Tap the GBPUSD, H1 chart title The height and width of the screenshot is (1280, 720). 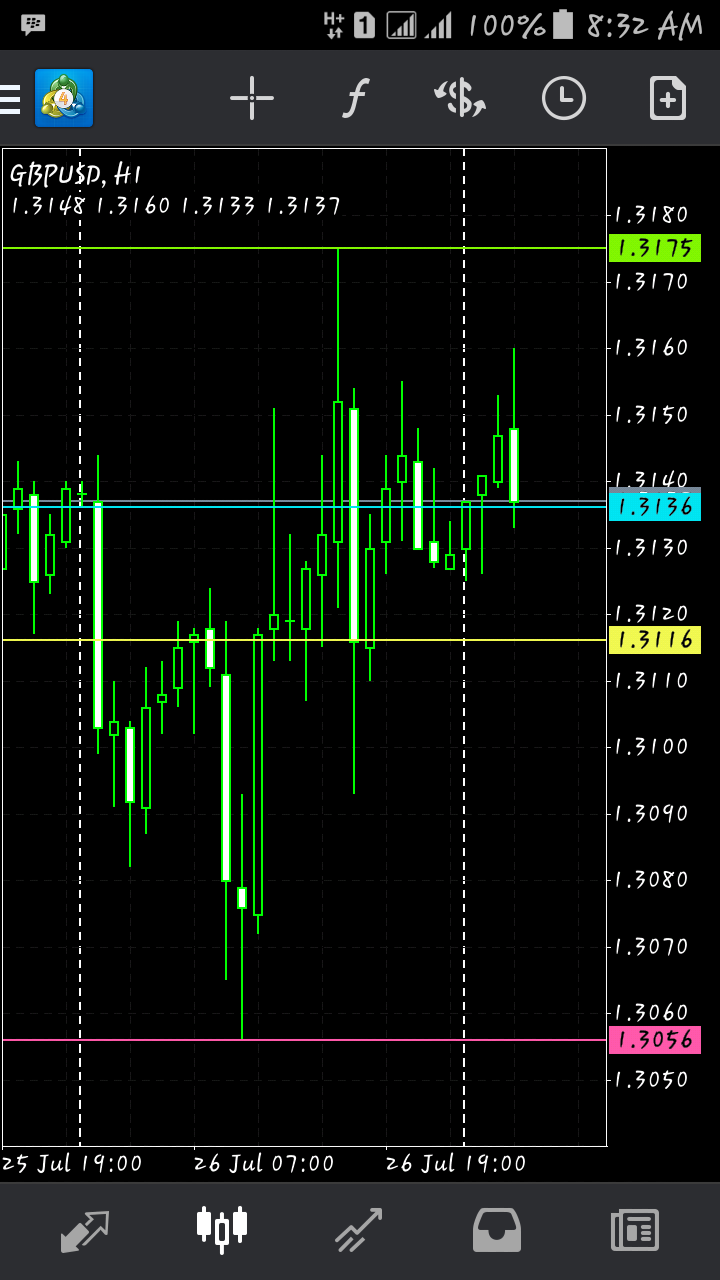[76, 175]
